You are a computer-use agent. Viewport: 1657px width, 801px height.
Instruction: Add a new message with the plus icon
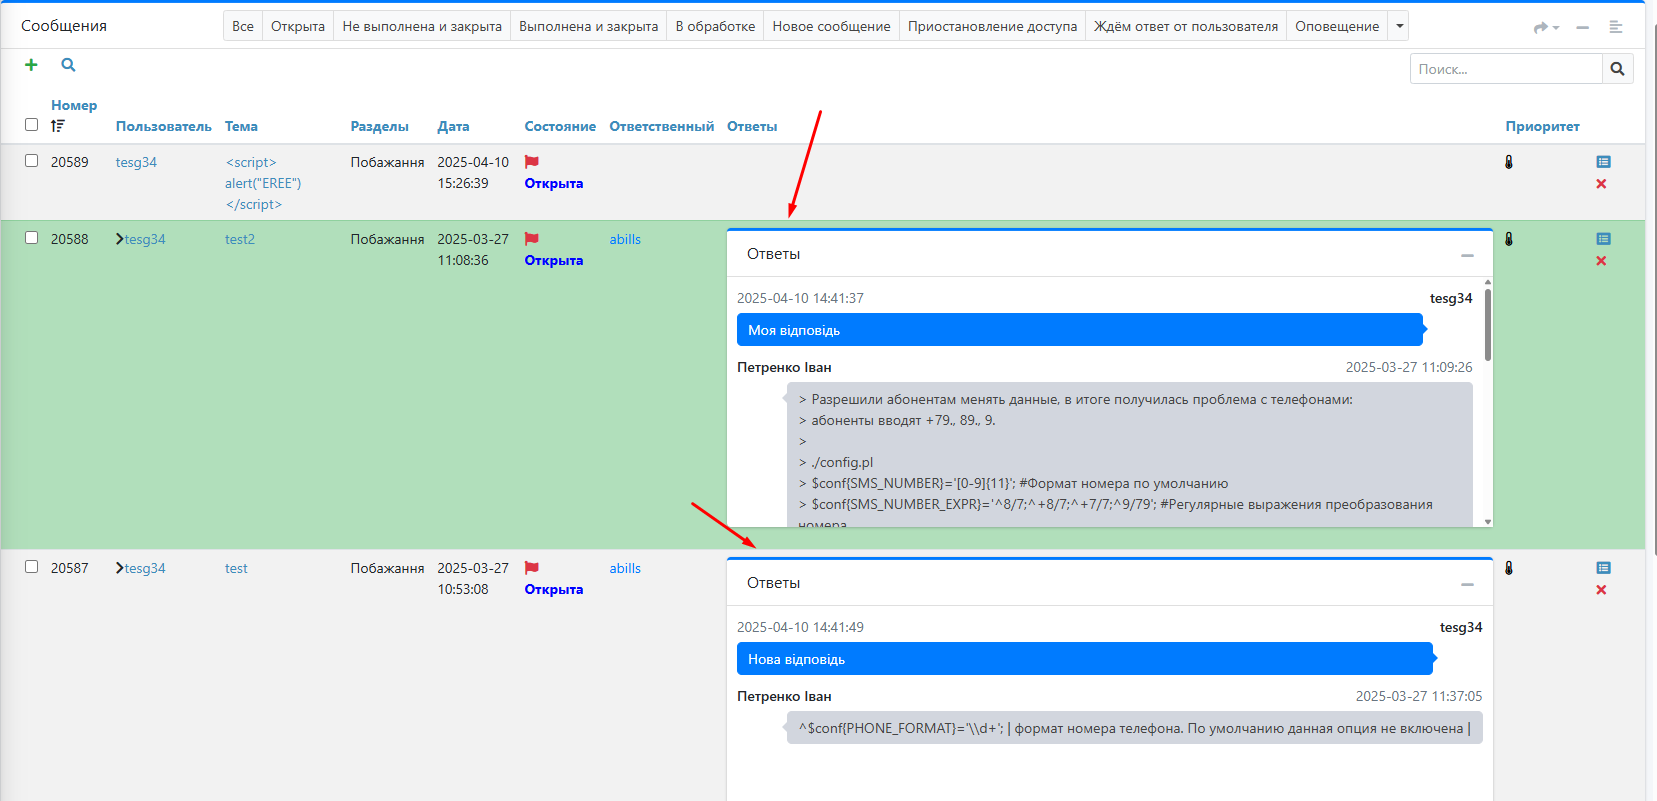pos(31,65)
